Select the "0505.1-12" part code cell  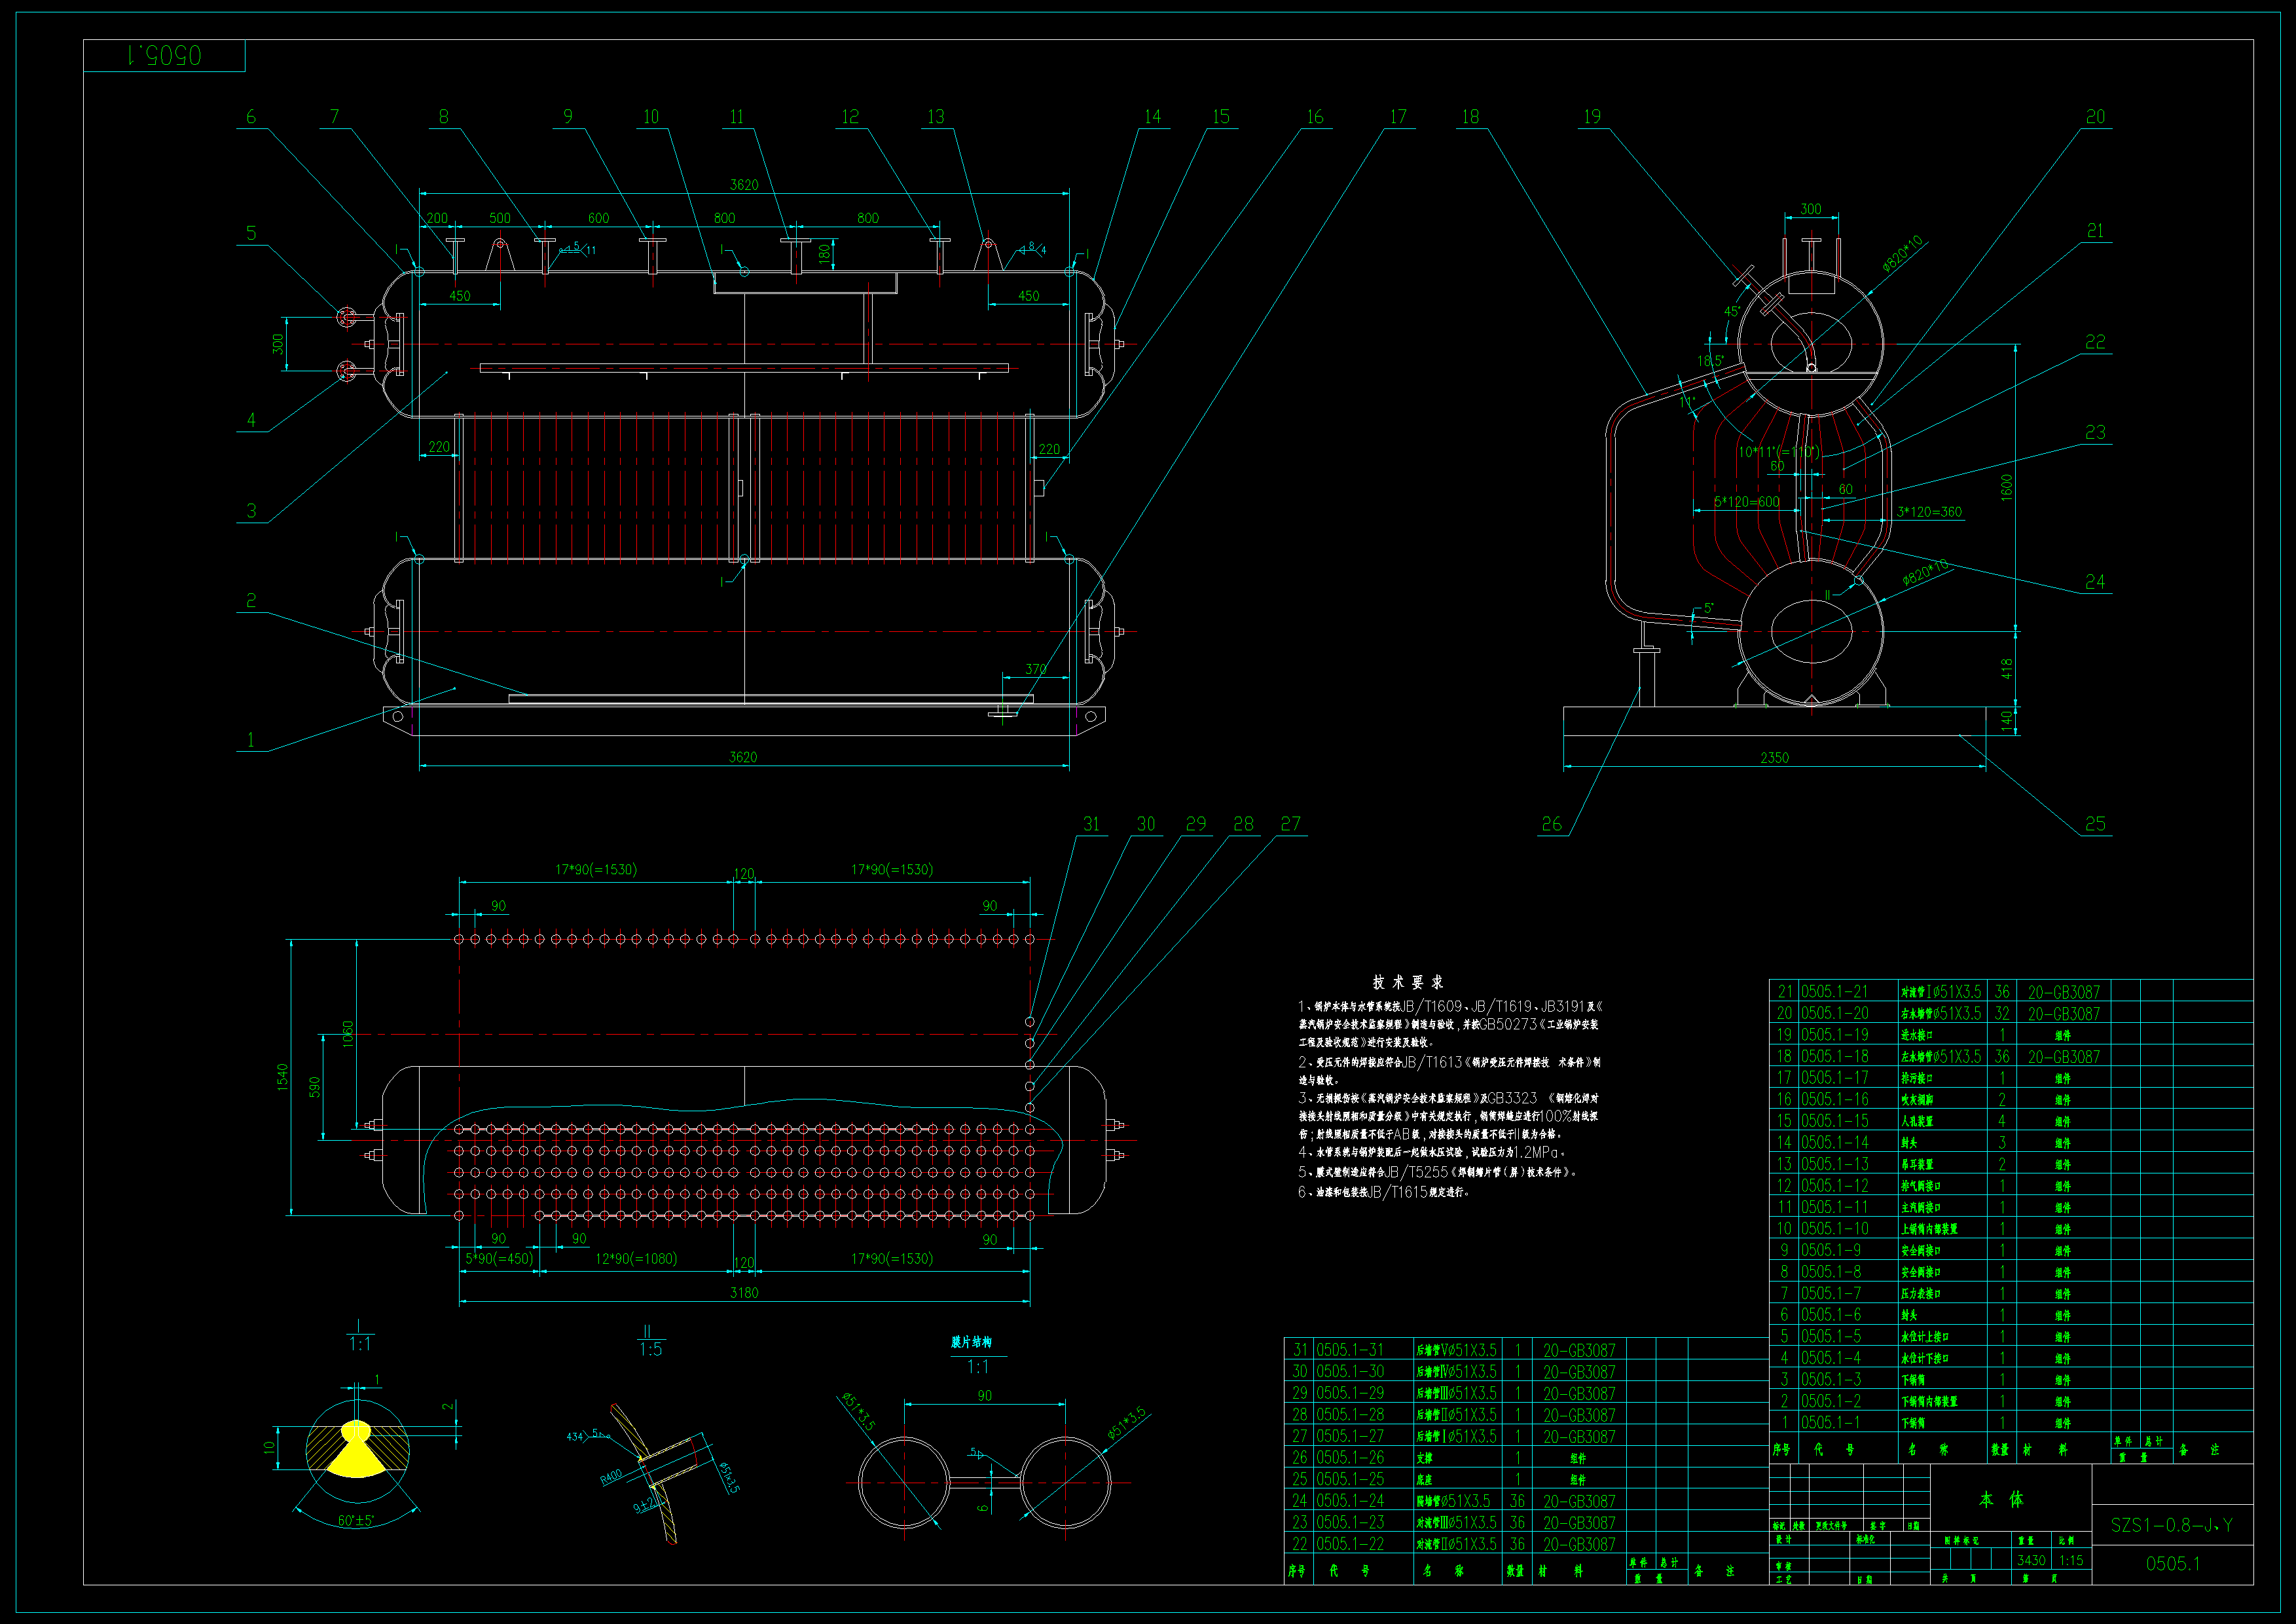pos(1834,1185)
